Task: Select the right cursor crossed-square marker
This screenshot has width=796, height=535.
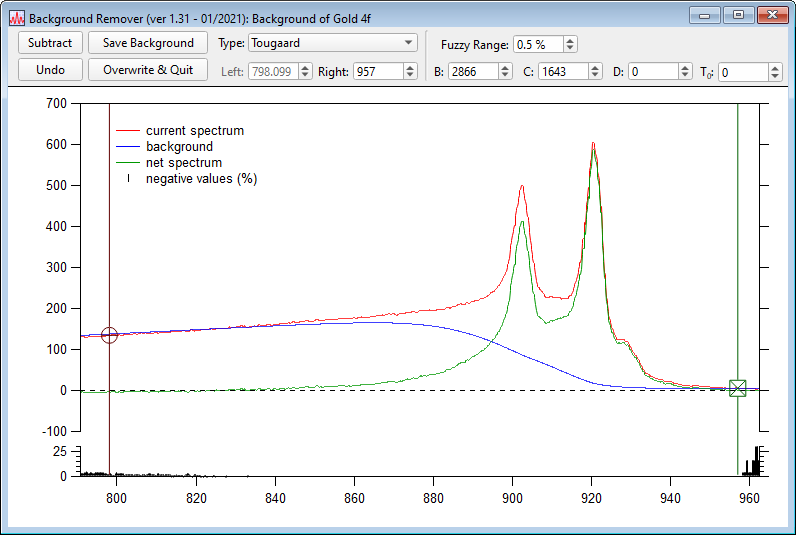Action: (738, 388)
